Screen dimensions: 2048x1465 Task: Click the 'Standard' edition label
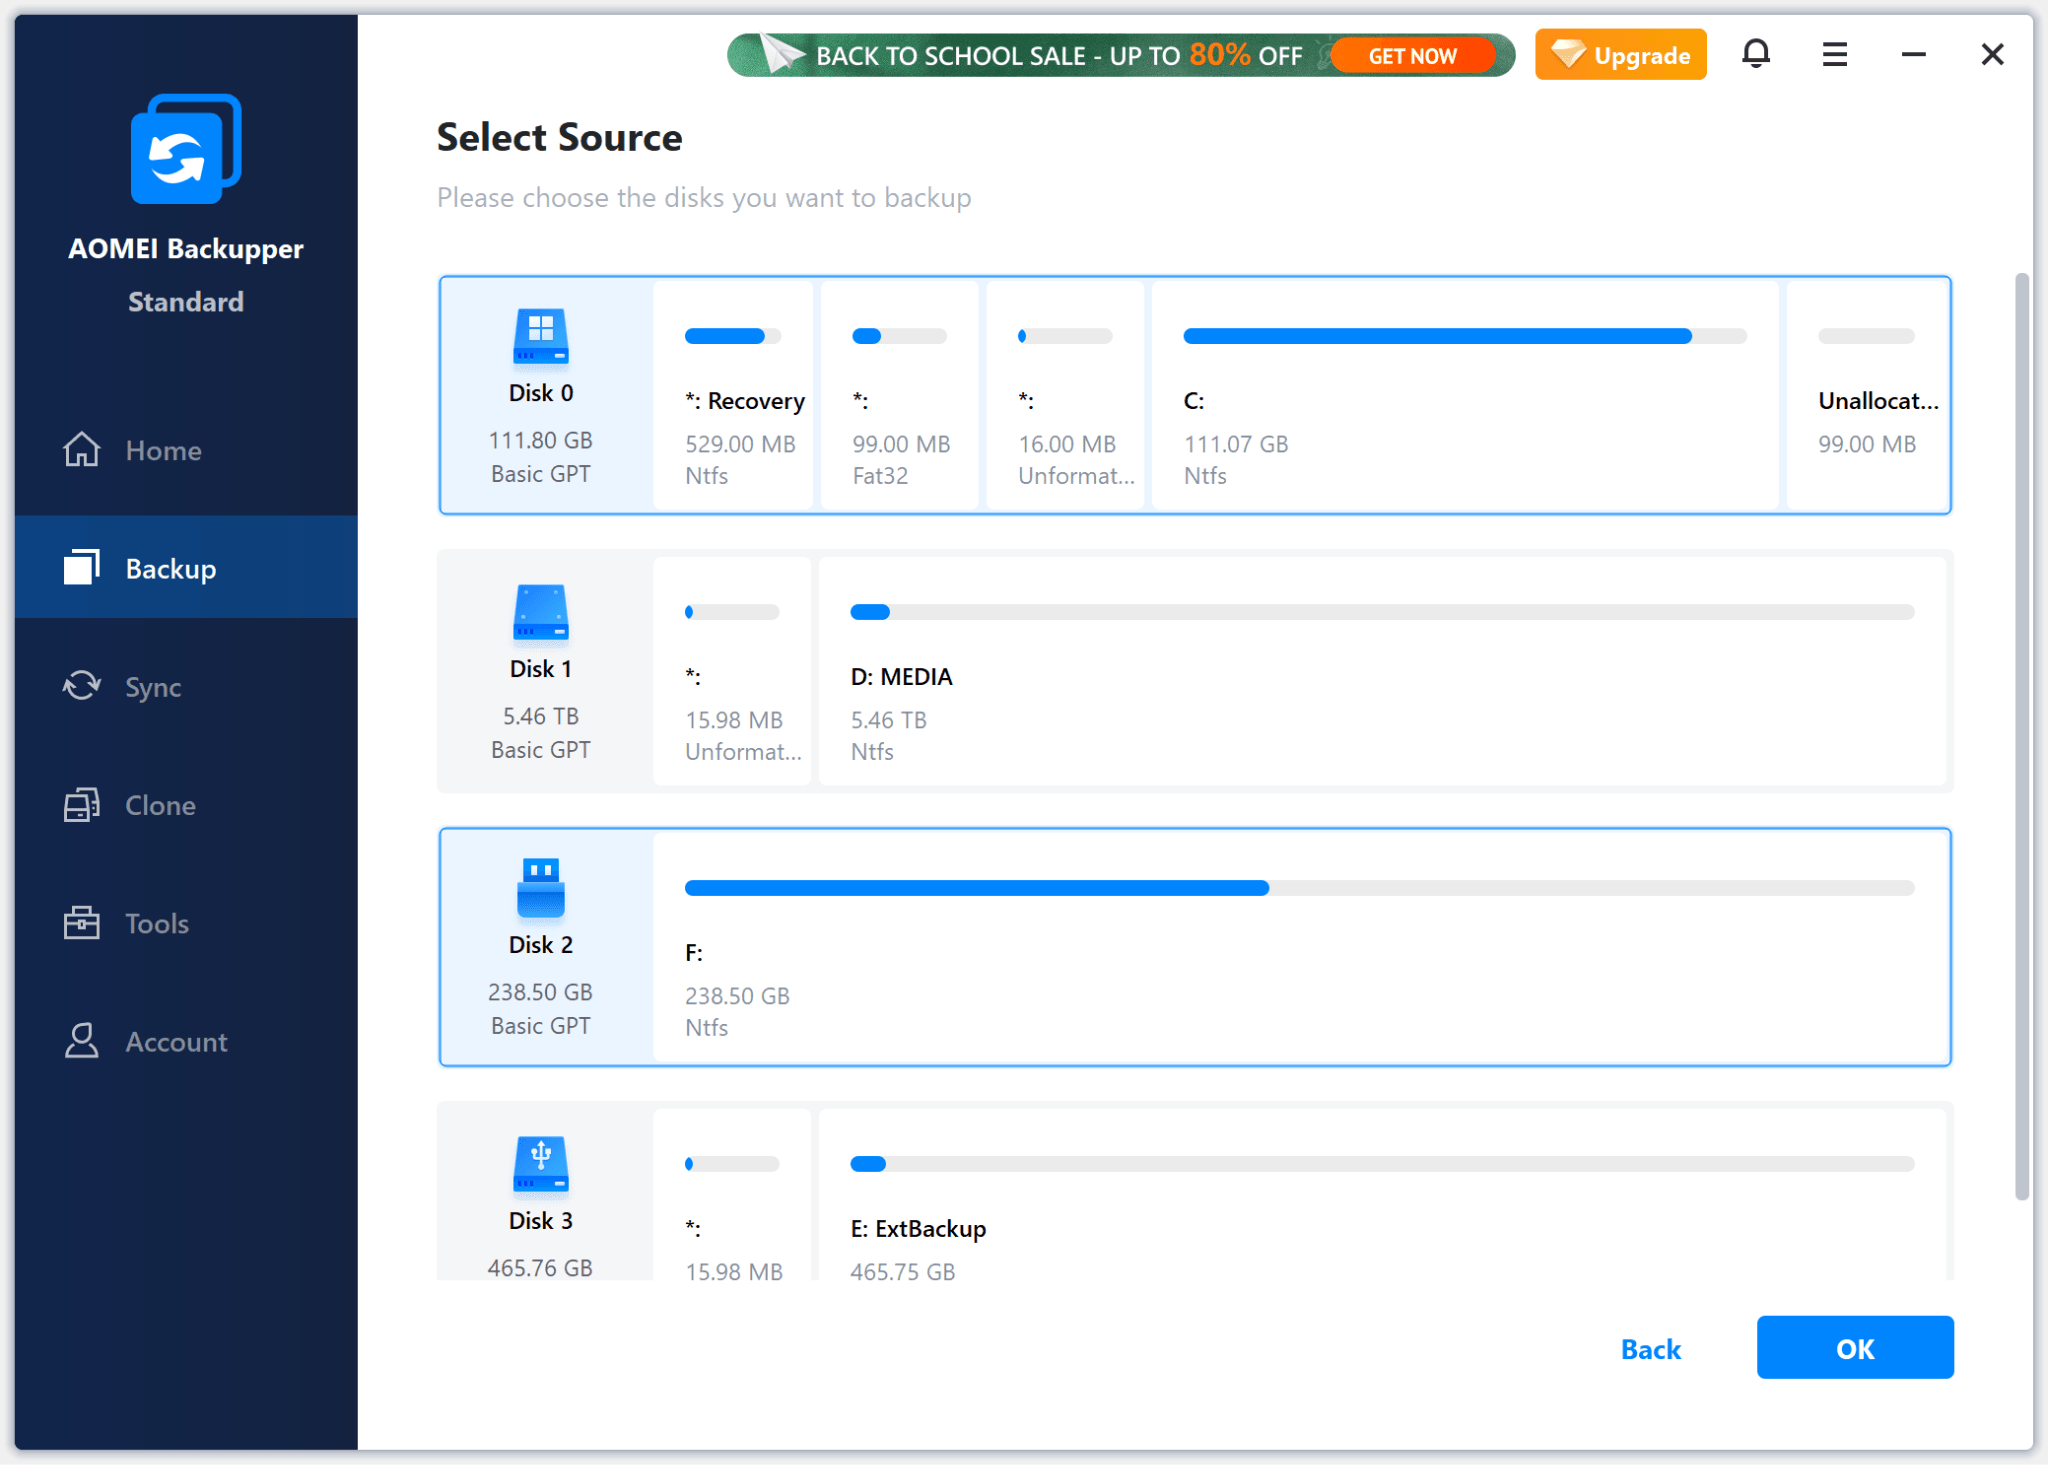186,302
